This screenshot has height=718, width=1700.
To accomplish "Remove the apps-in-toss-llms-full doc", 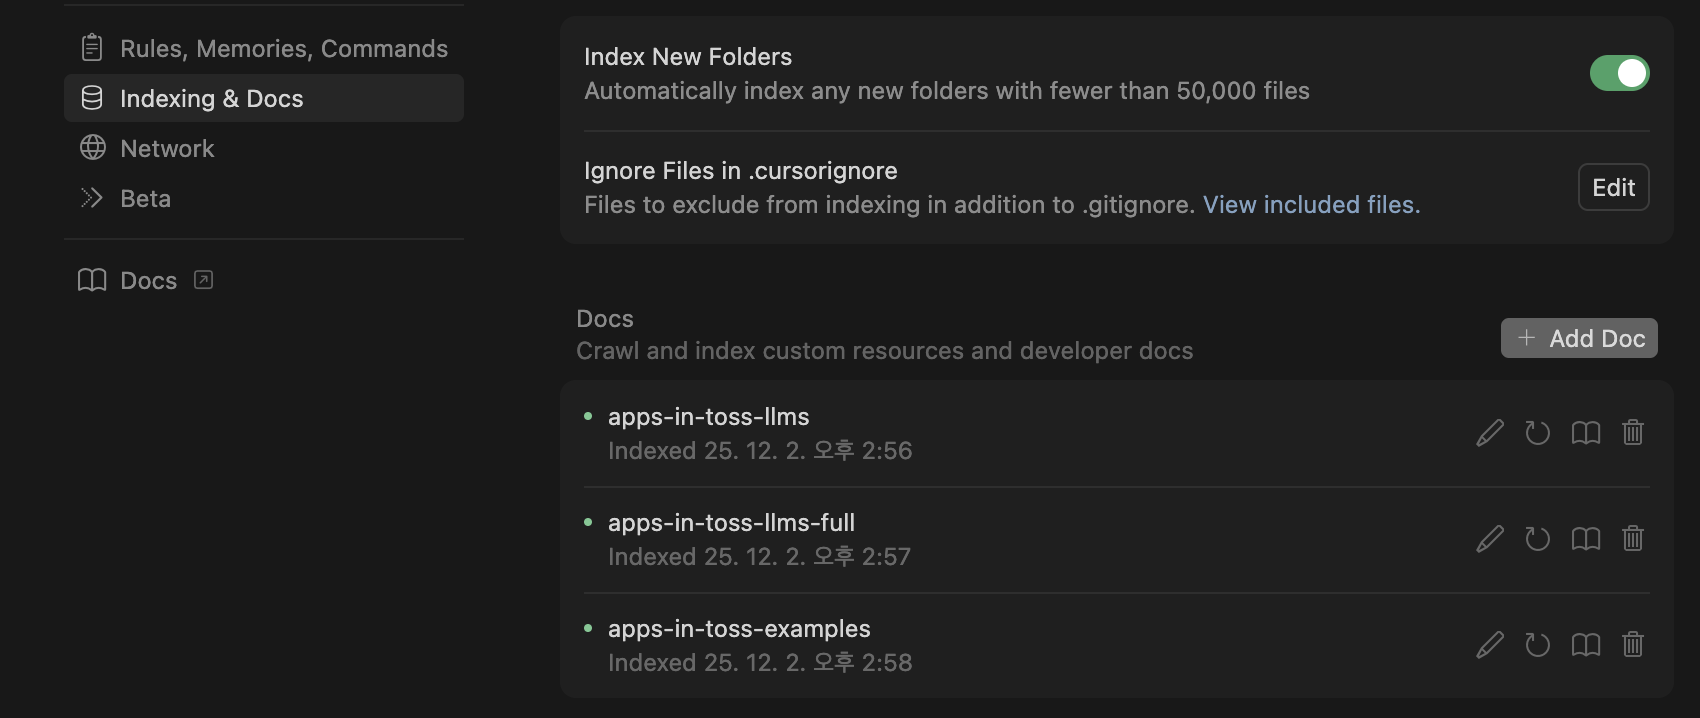I will [1633, 539].
